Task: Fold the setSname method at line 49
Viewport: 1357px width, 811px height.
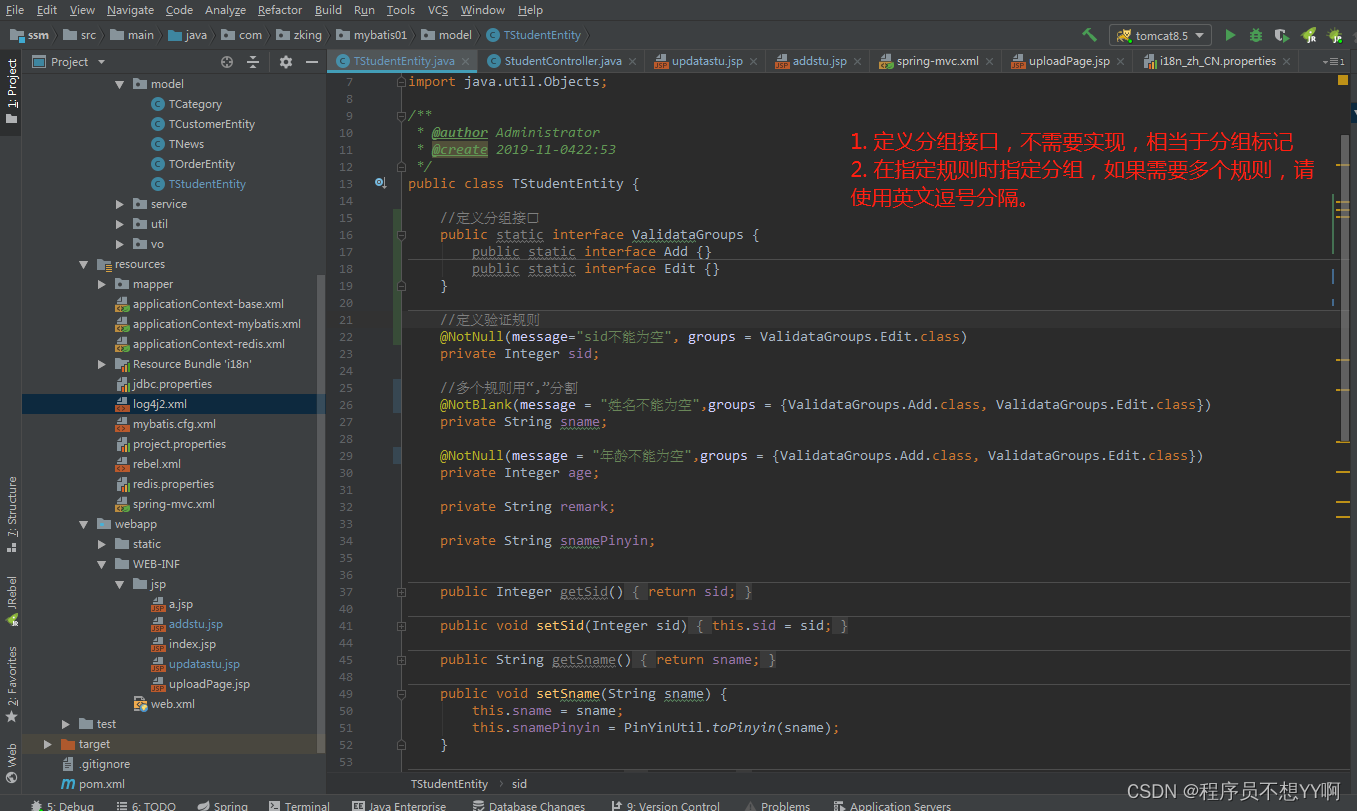Action: [x=401, y=694]
